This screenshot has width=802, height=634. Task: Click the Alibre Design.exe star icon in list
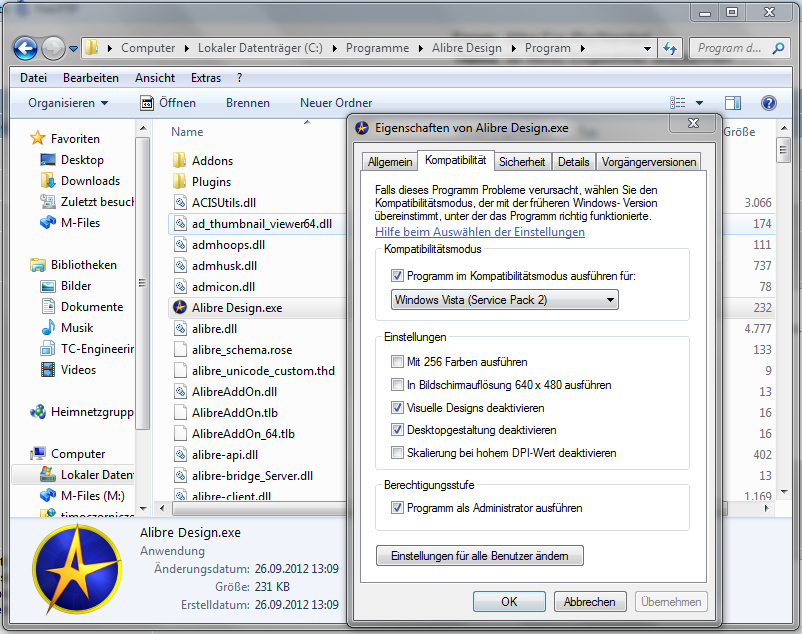click(x=180, y=307)
